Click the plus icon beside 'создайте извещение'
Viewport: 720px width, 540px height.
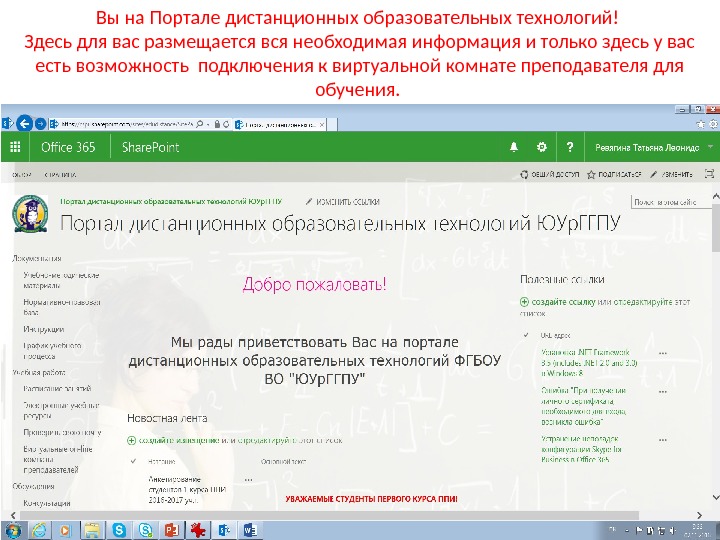[131, 440]
